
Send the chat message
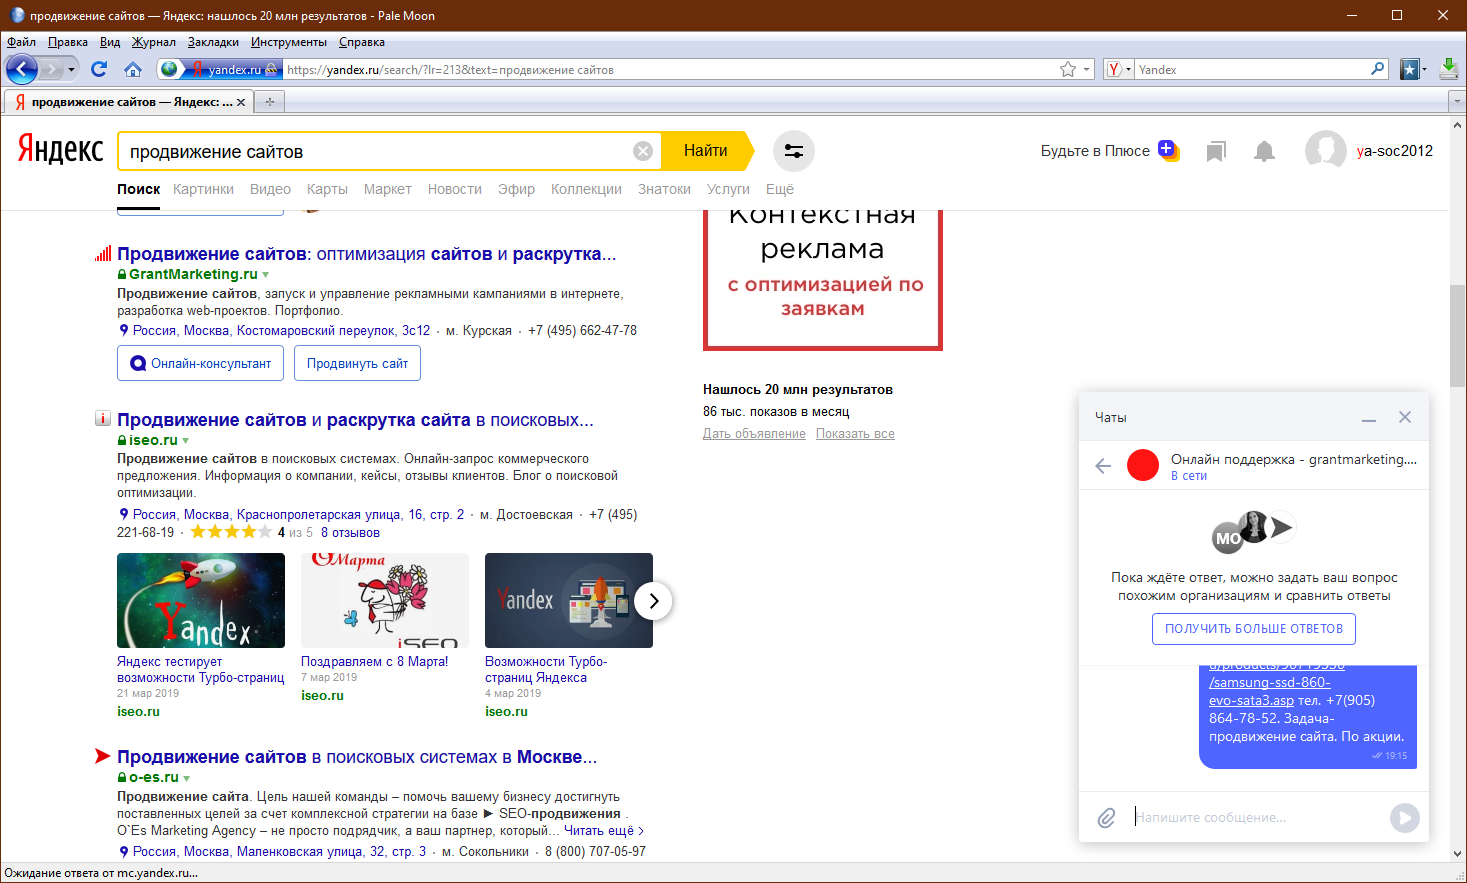1404,818
